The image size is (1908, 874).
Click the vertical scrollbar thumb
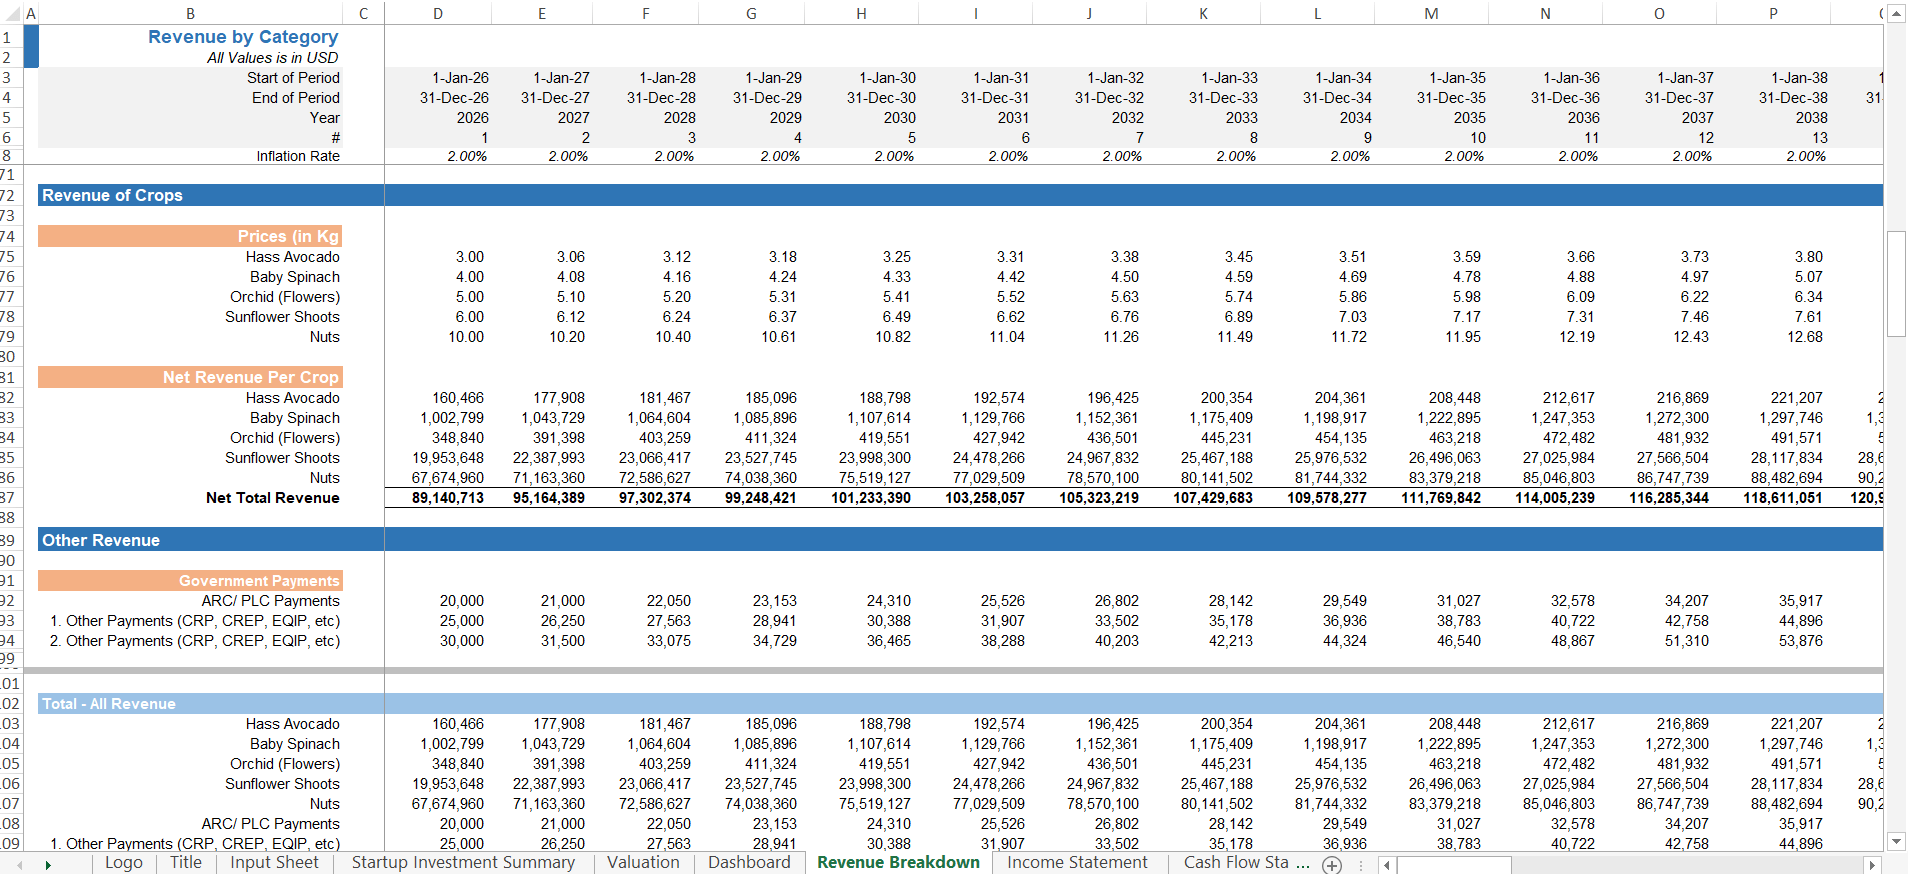point(1896,283)
